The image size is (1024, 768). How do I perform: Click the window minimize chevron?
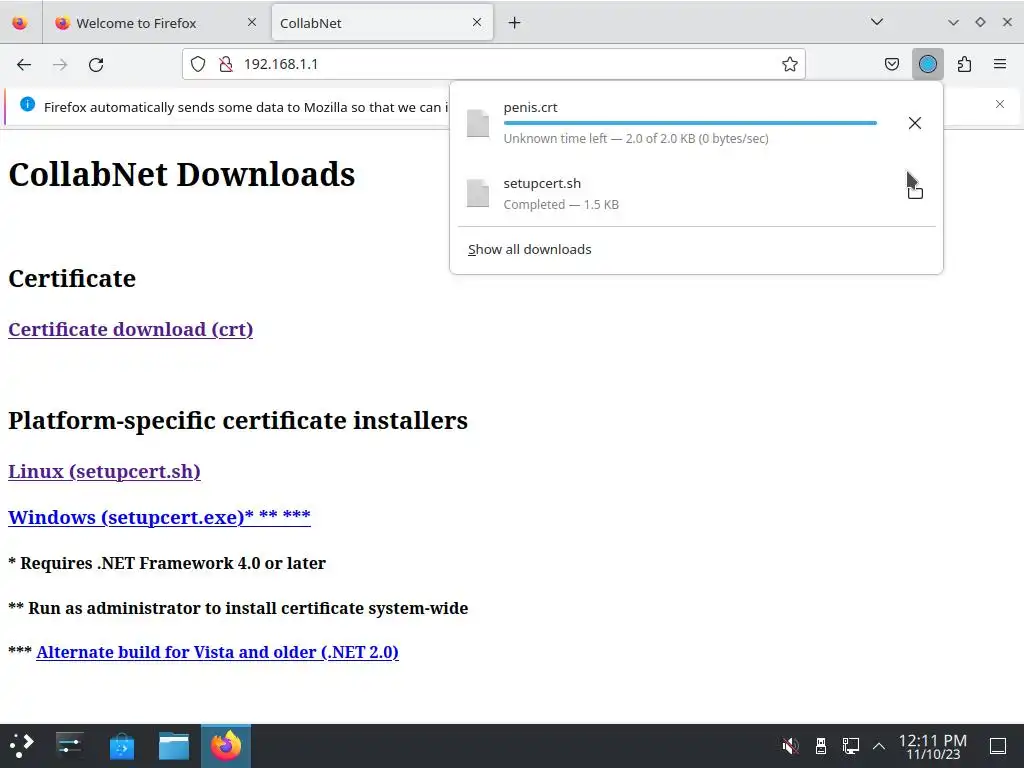[953, 22]
